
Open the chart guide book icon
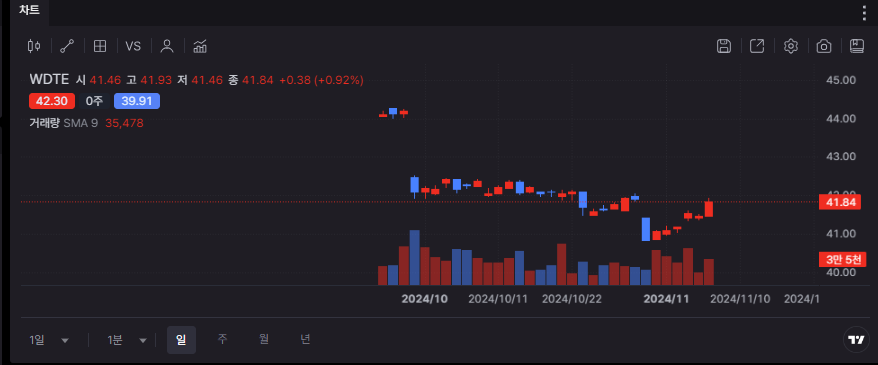point(857,46)
